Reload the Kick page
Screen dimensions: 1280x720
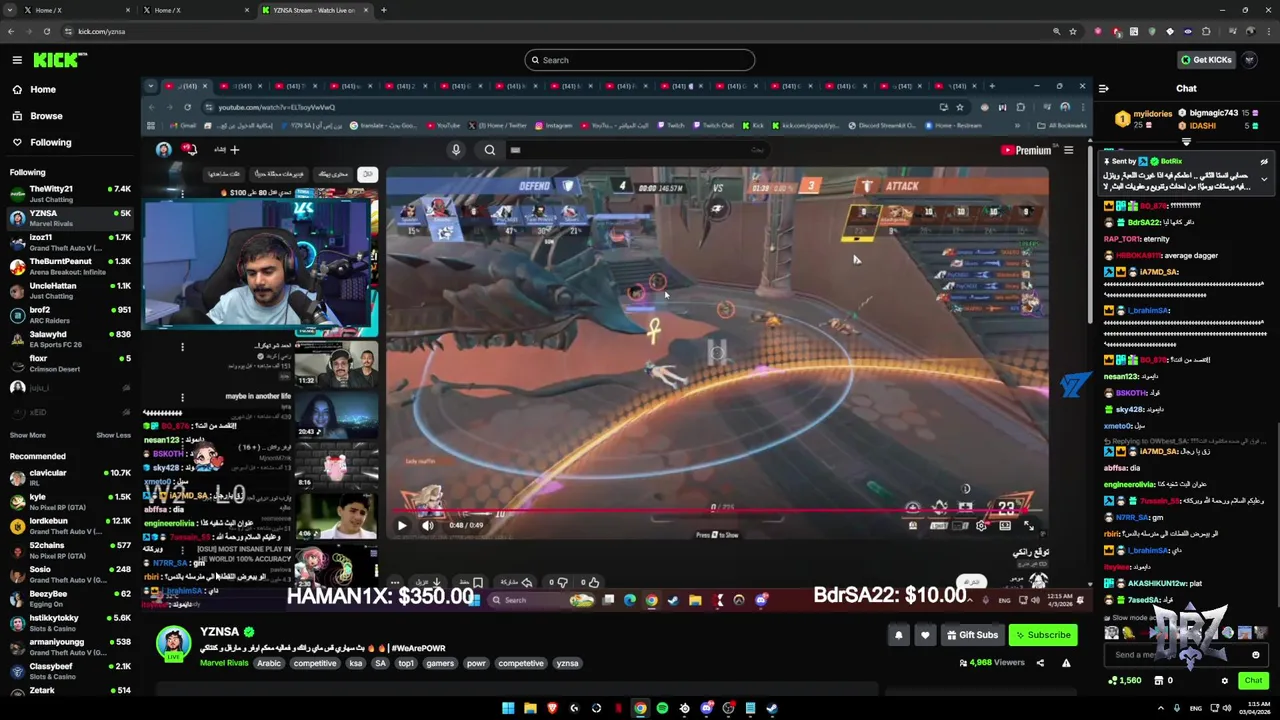pos(45,31)
